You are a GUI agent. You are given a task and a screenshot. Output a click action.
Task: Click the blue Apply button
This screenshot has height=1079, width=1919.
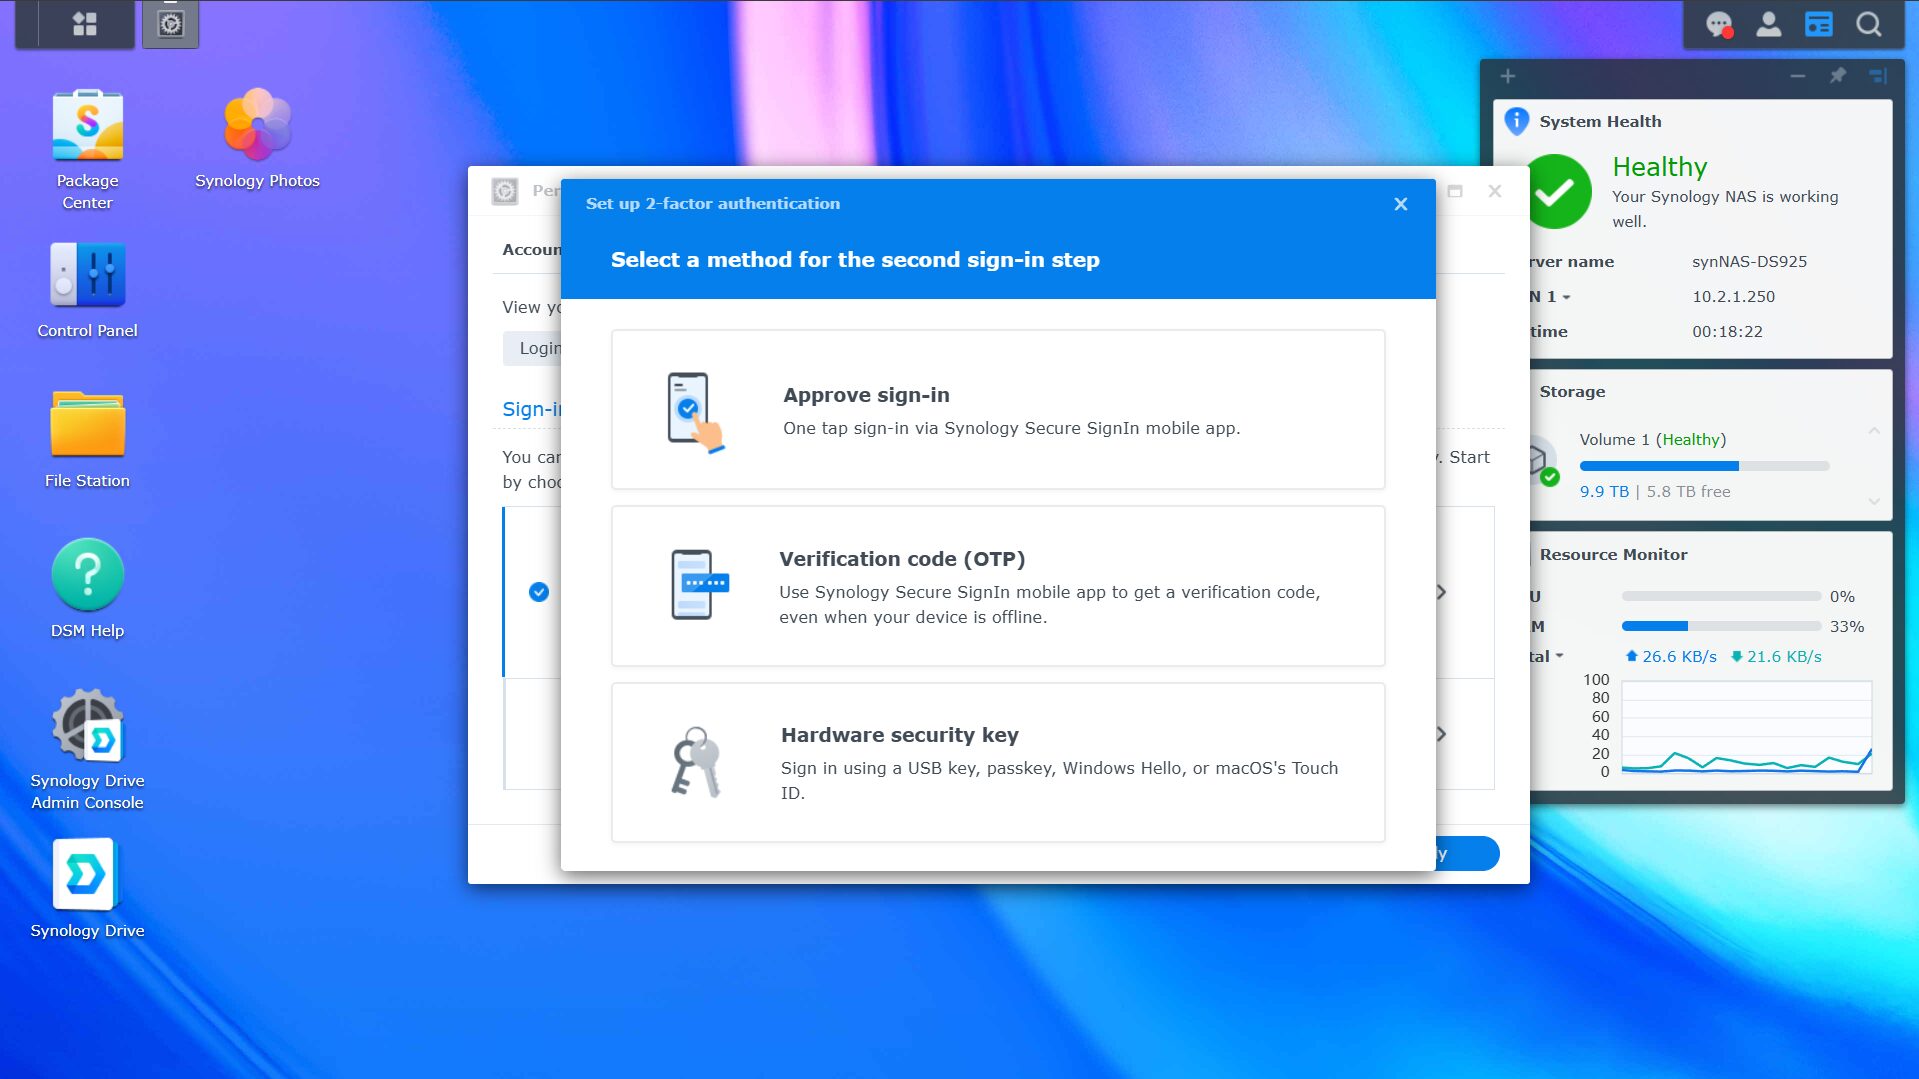(1467, 854)
